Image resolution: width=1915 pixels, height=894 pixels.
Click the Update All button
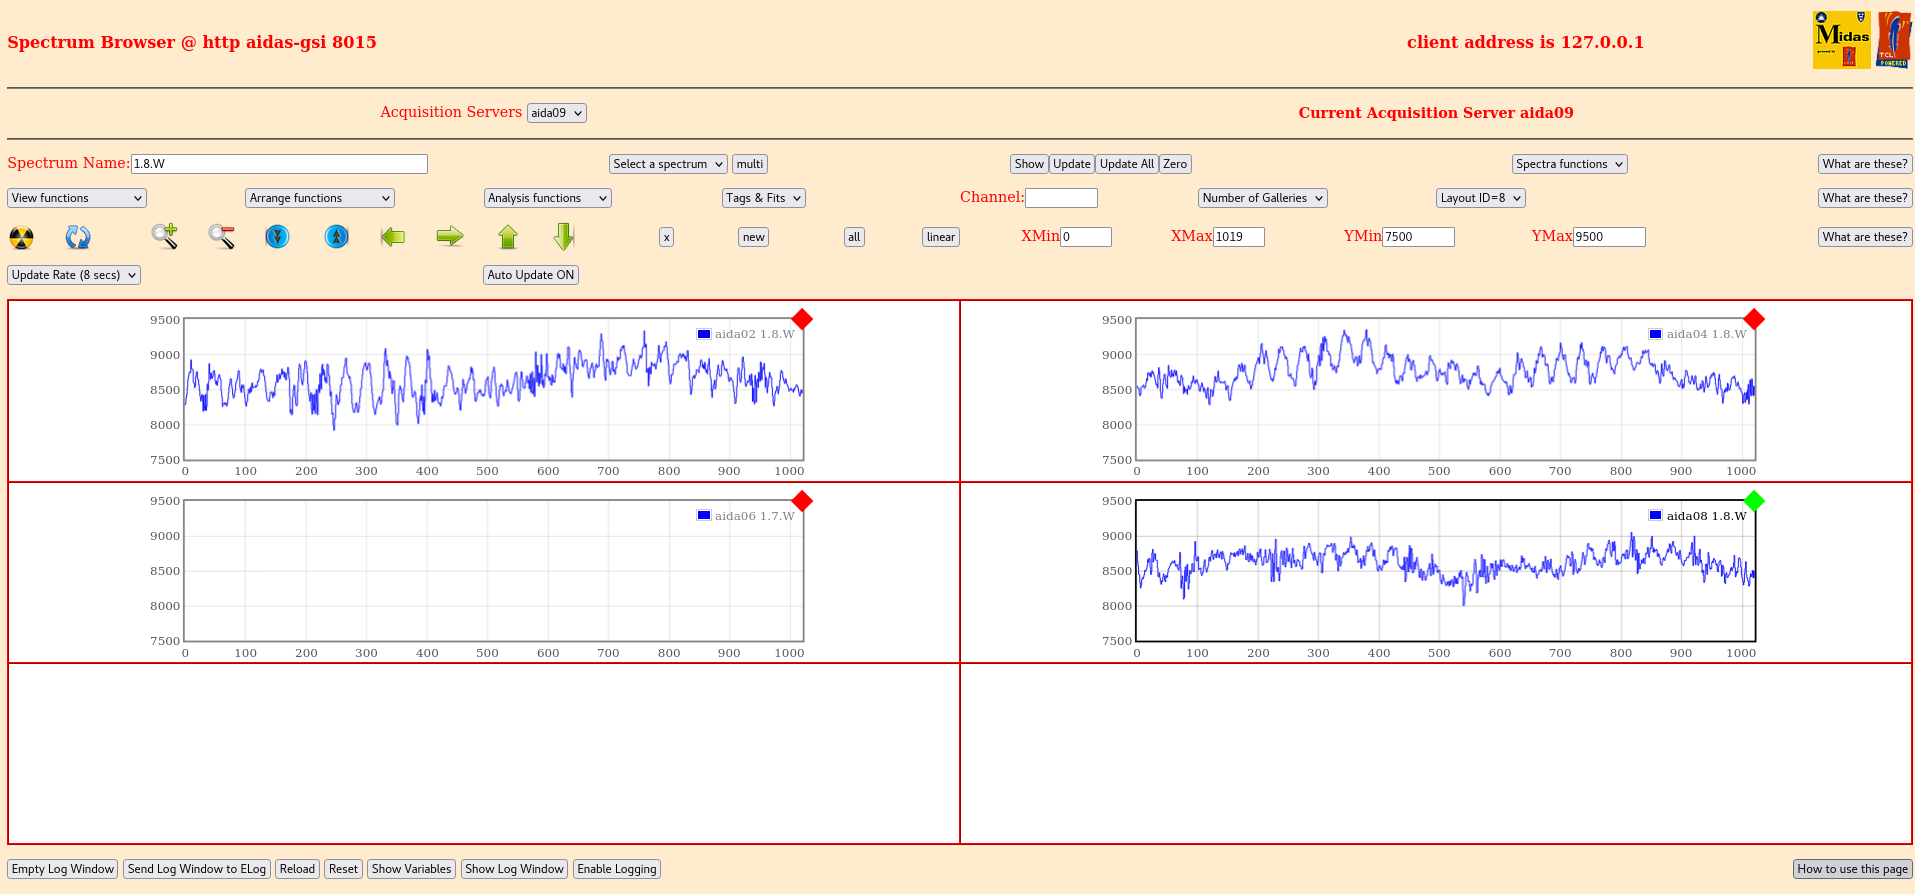pyautogui.click(x=1126, y=164)
